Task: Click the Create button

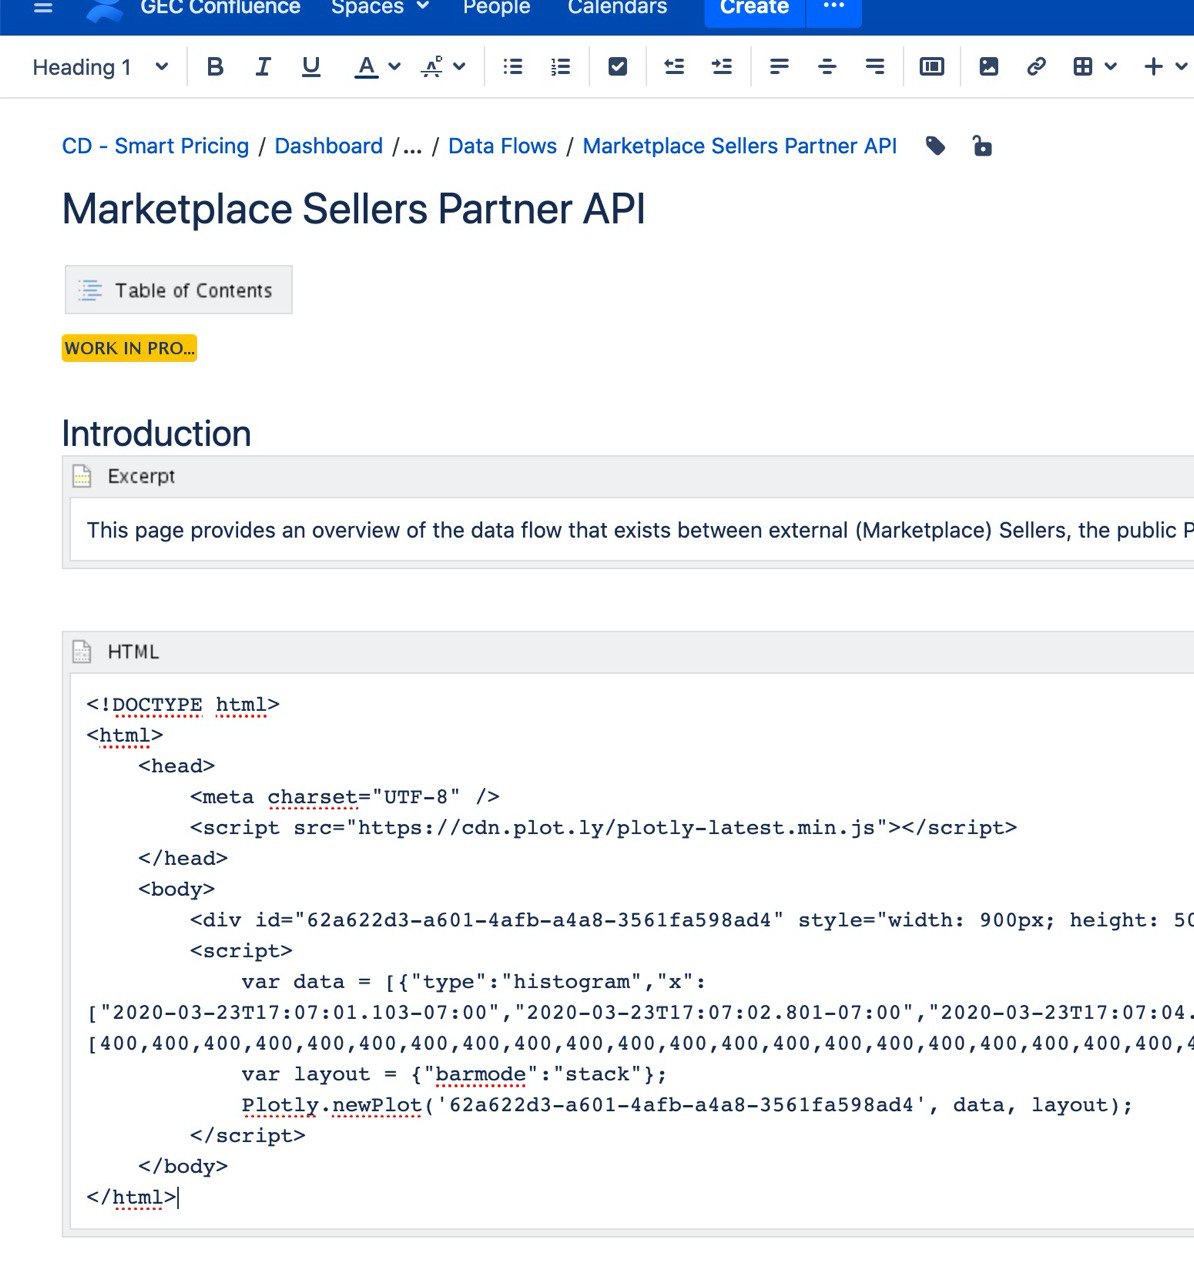Action: click(x=754, y=10)
